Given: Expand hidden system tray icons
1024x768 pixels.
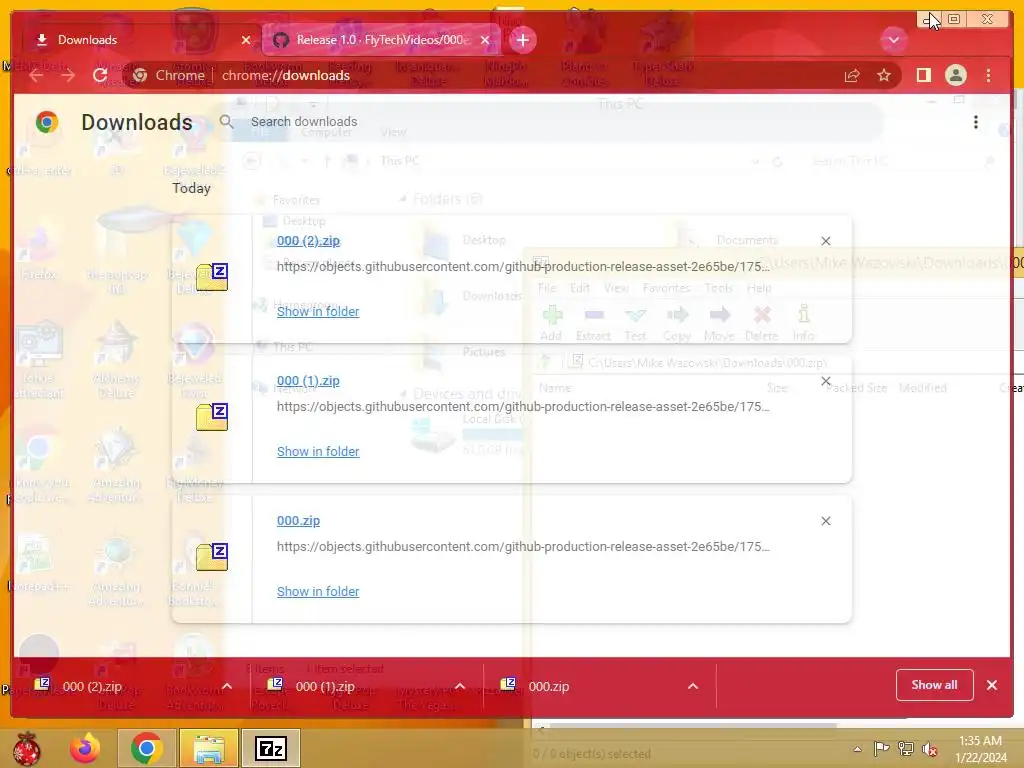Looking at the screenshot, I should (x=857, y=749).
